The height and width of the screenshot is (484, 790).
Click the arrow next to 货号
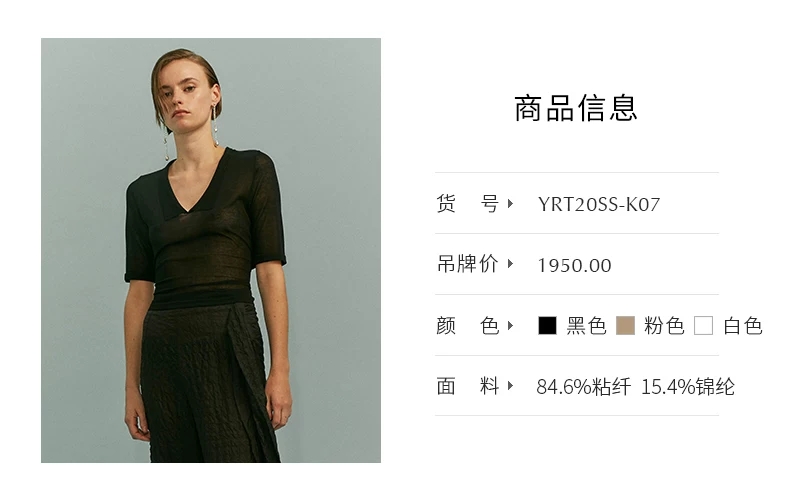point(510,203)
